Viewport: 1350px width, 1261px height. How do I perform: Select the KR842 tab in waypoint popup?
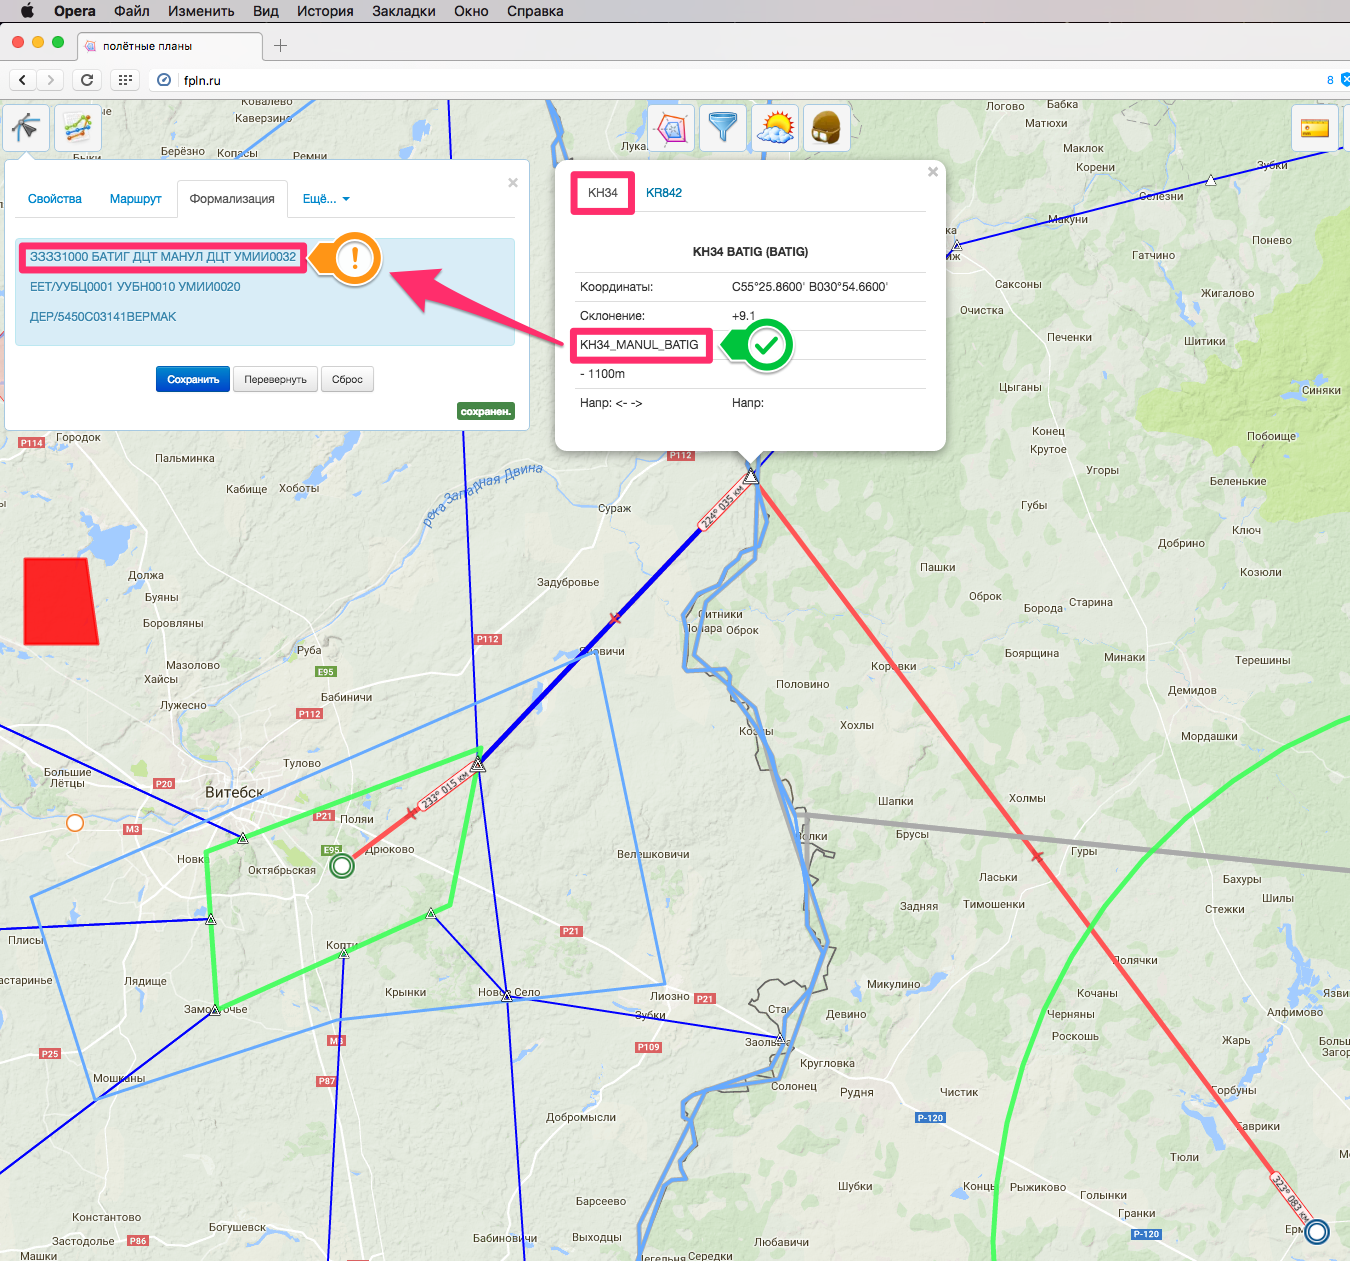(x=664, y=193)
